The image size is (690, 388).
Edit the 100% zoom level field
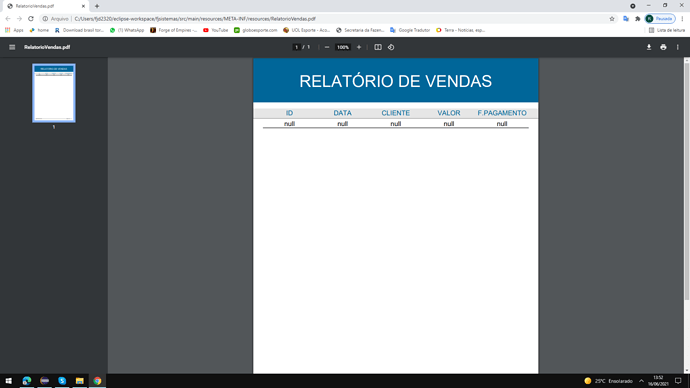click(343, 47)
